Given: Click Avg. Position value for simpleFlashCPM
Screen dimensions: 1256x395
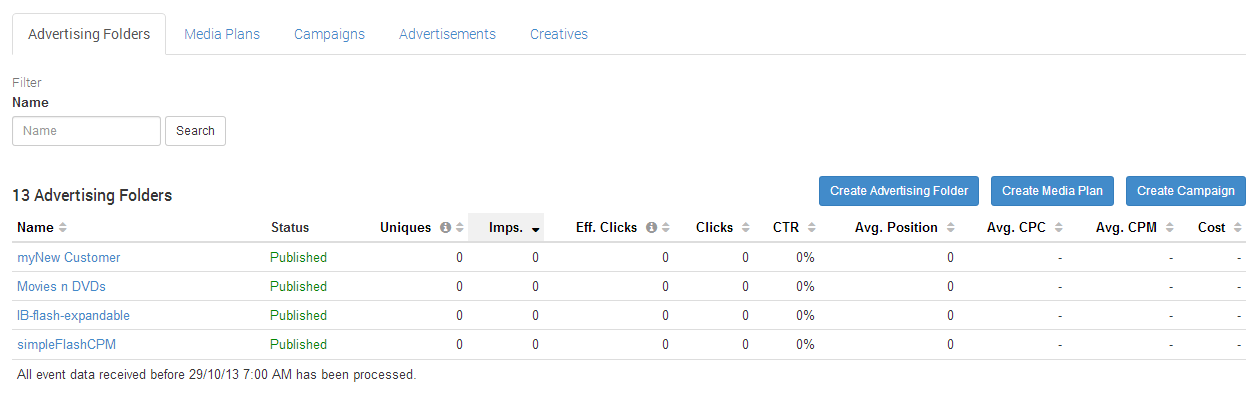Looking at the screenshot, I should [950, 345].
